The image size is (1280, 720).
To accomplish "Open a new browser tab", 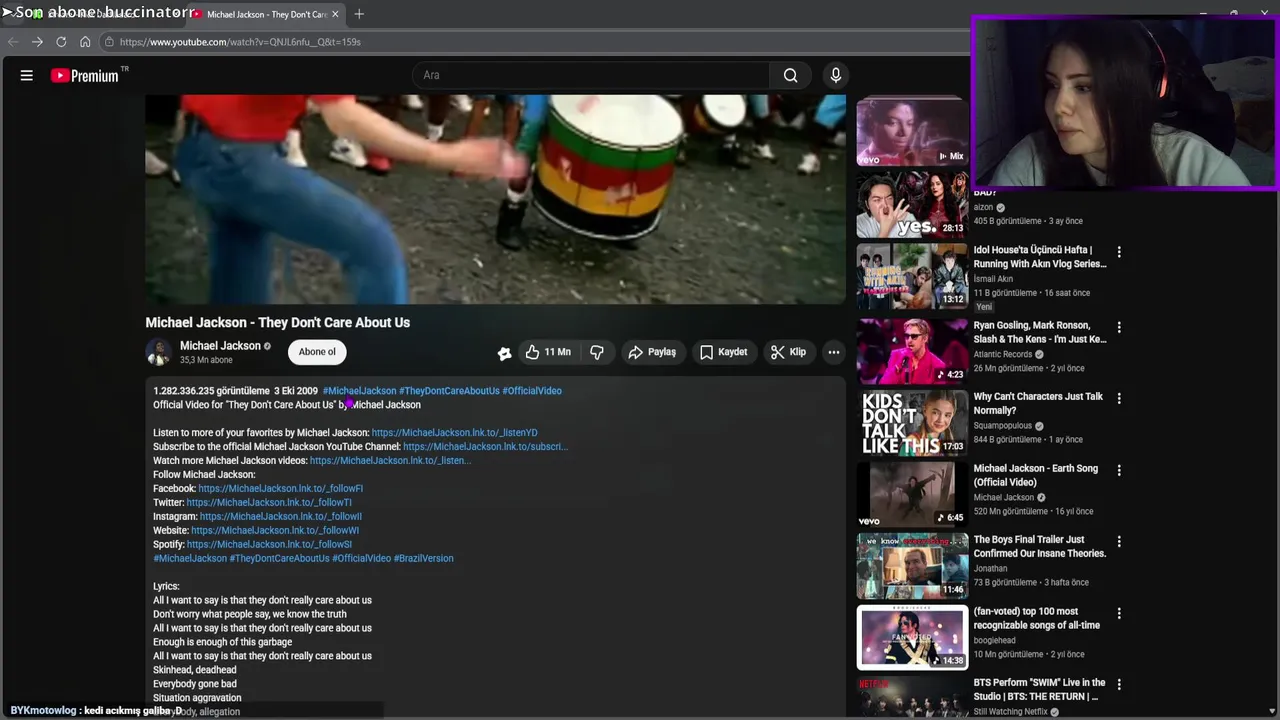I will (359, 14).
